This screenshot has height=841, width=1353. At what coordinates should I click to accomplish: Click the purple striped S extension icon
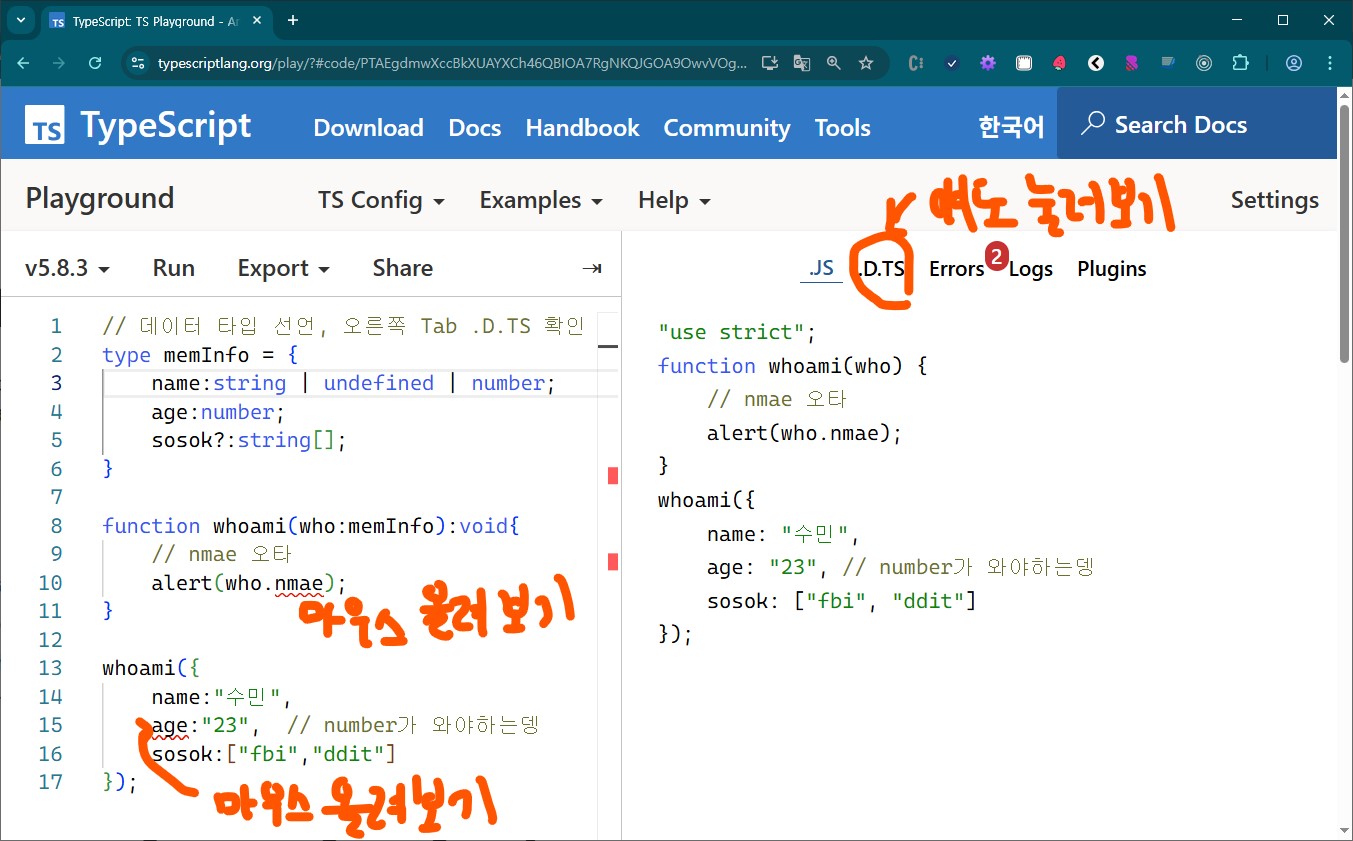[1132, 63]
